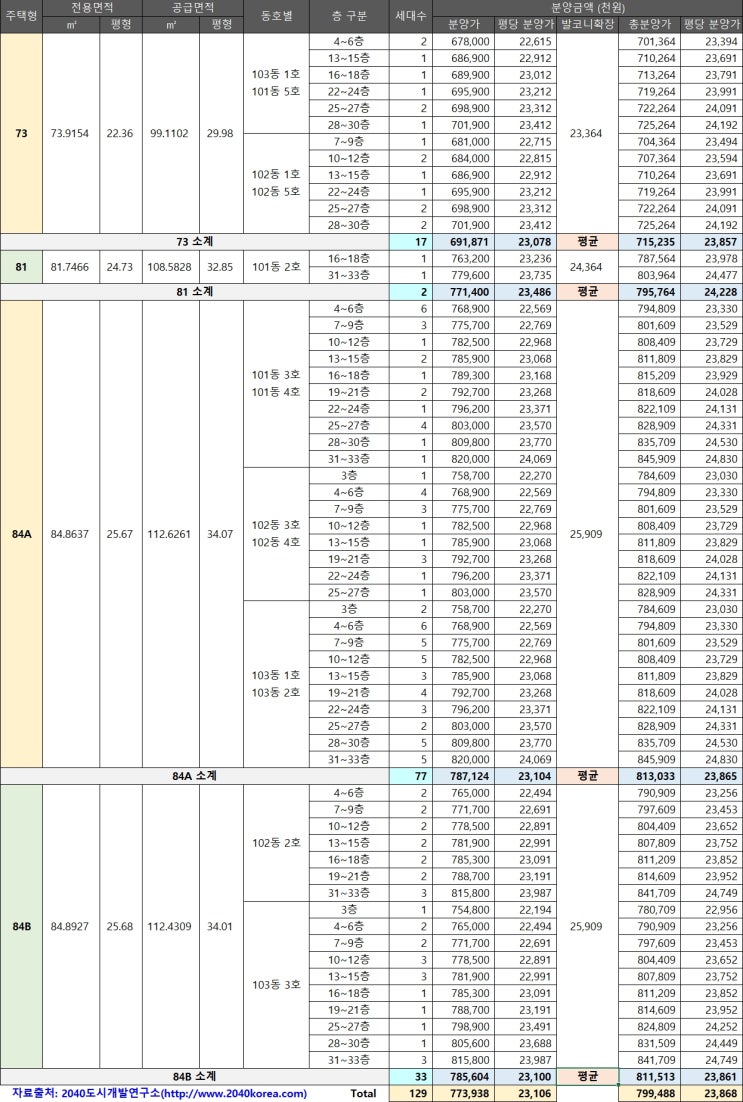Select the 세대수 column header
This screenshot has width=743, height=1102.
411,16
